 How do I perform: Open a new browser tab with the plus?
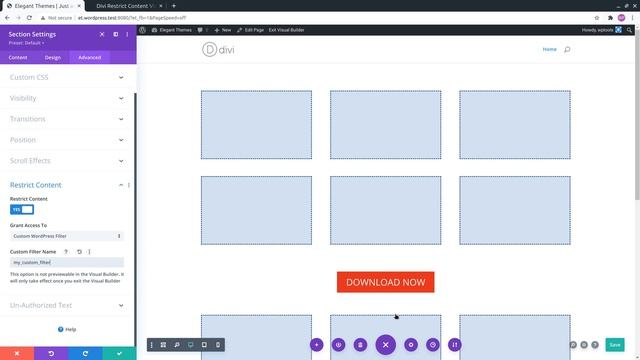[x=174, y=6]
